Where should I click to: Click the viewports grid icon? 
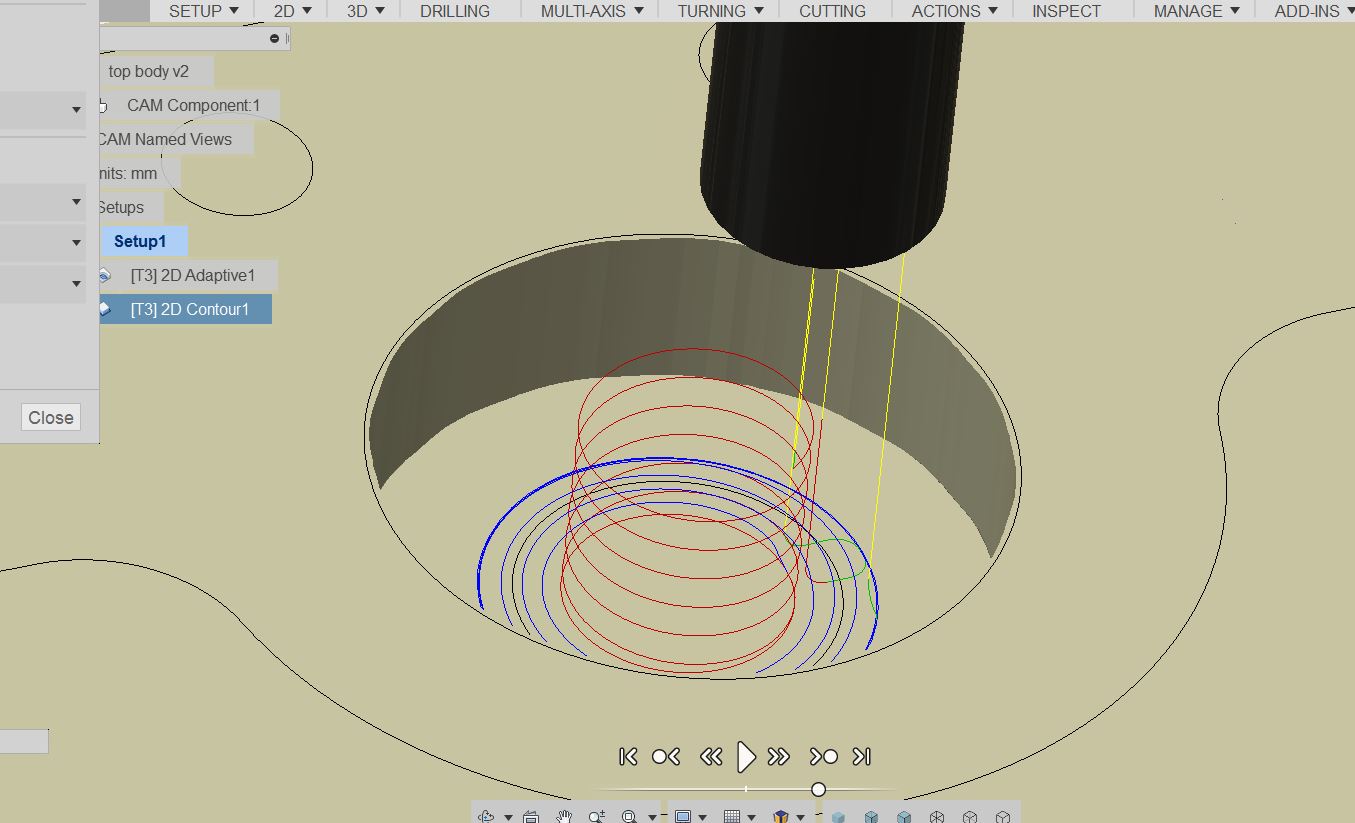[x=733, y=814]
